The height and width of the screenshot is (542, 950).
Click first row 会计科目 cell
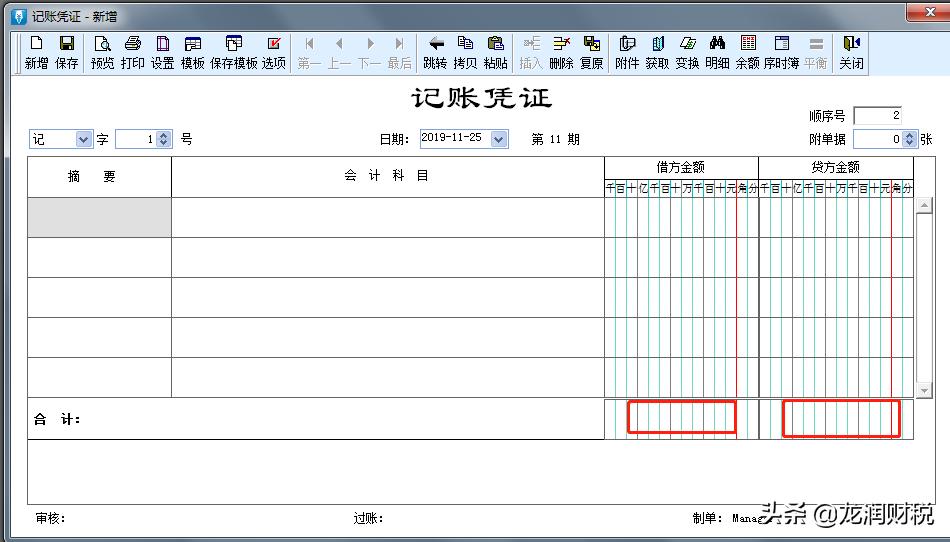pyautogui.click(x=388, y=217)
